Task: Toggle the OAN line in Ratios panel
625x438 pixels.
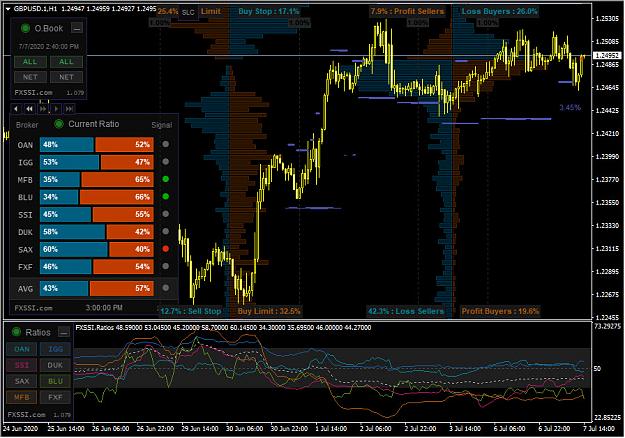Action: pos(22,349)
